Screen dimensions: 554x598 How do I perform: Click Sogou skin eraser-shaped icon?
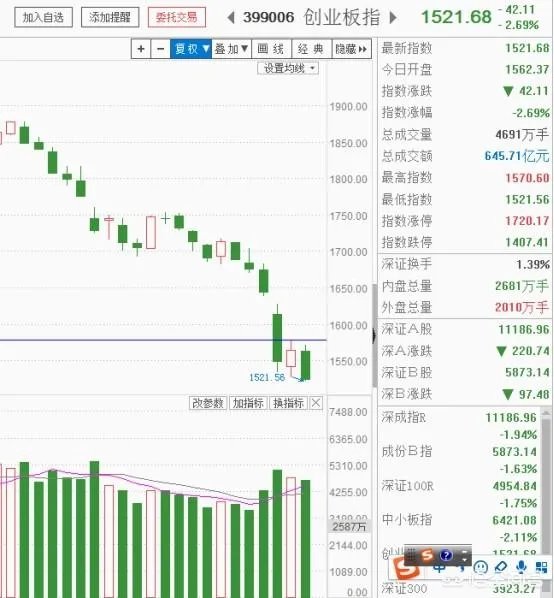pyautogui.click(x=500, y=567)
